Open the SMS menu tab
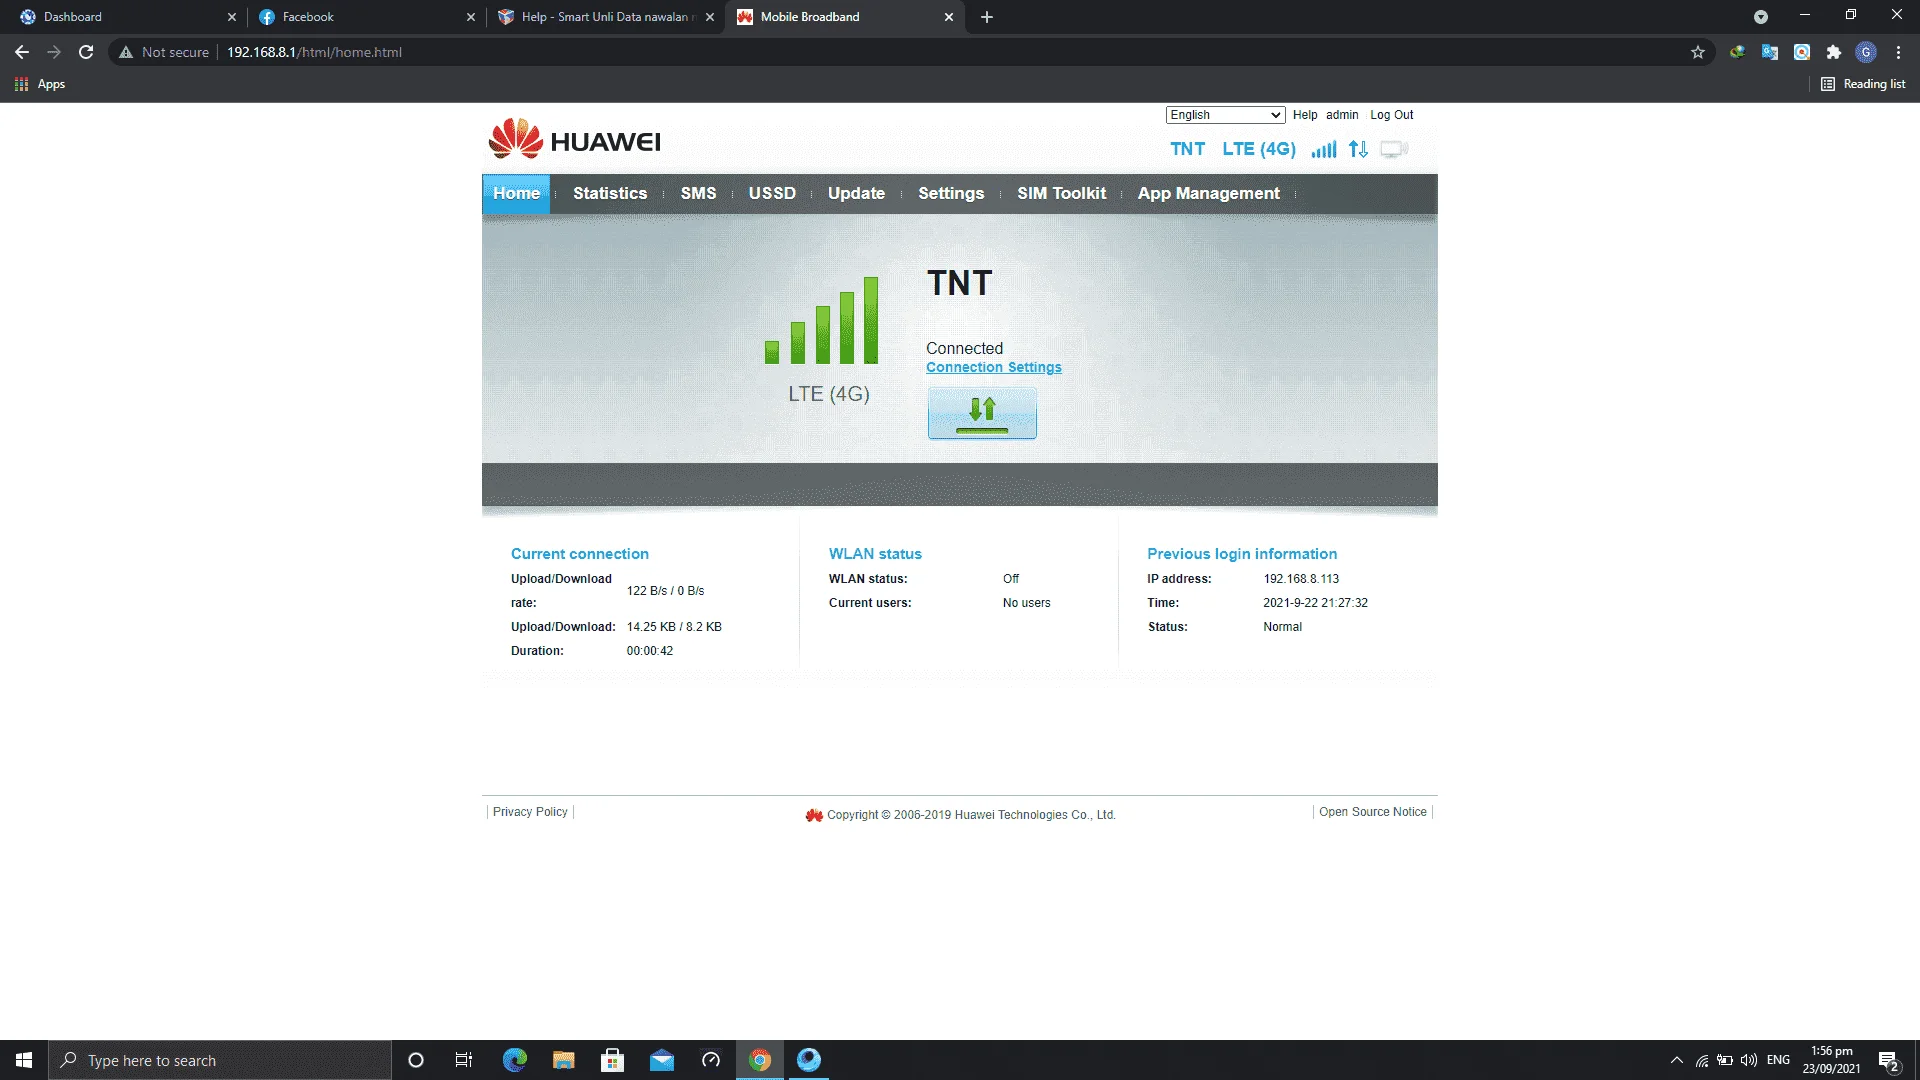The image size is (1920, 1080). coord(698,193)
